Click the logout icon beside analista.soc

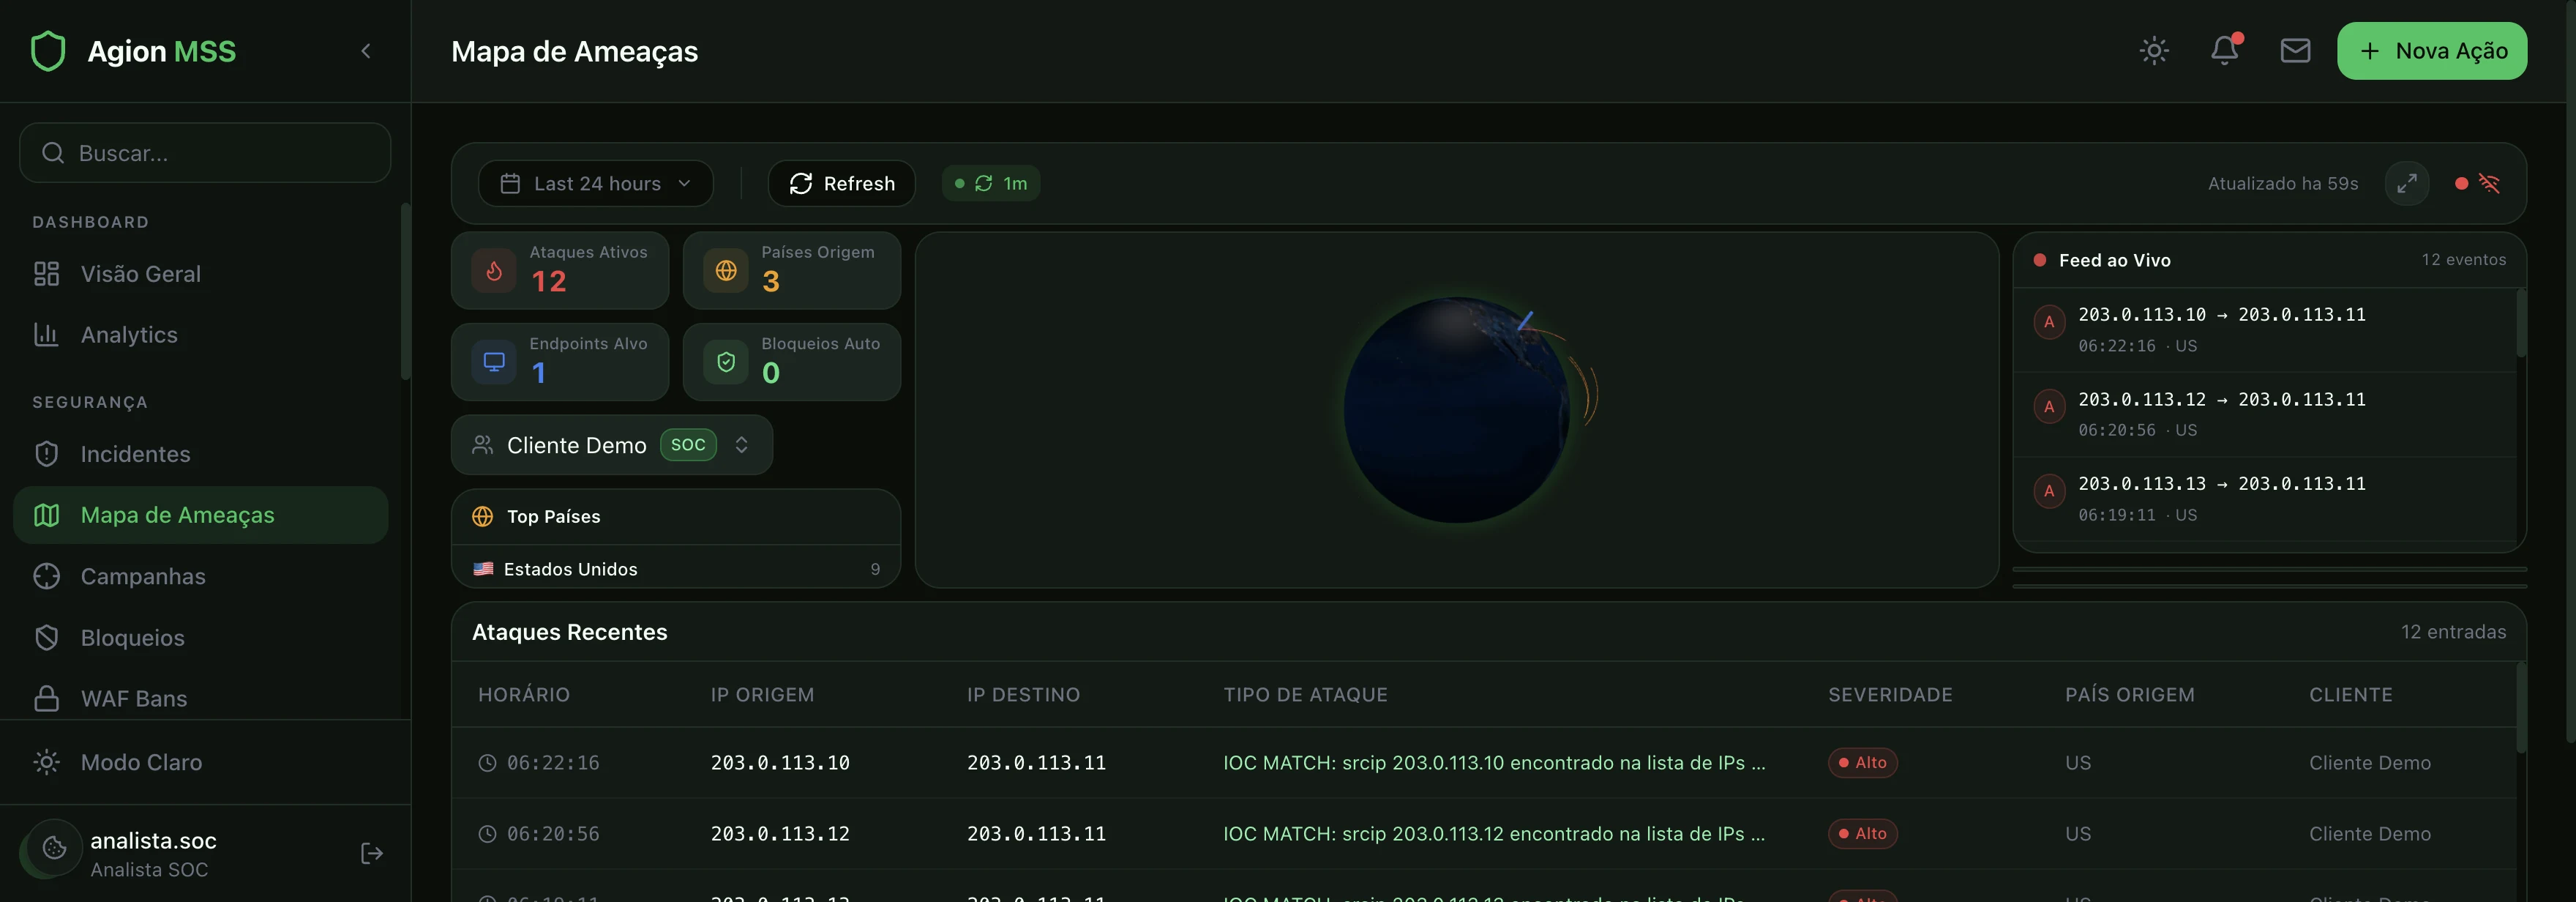tap(371, 854)
